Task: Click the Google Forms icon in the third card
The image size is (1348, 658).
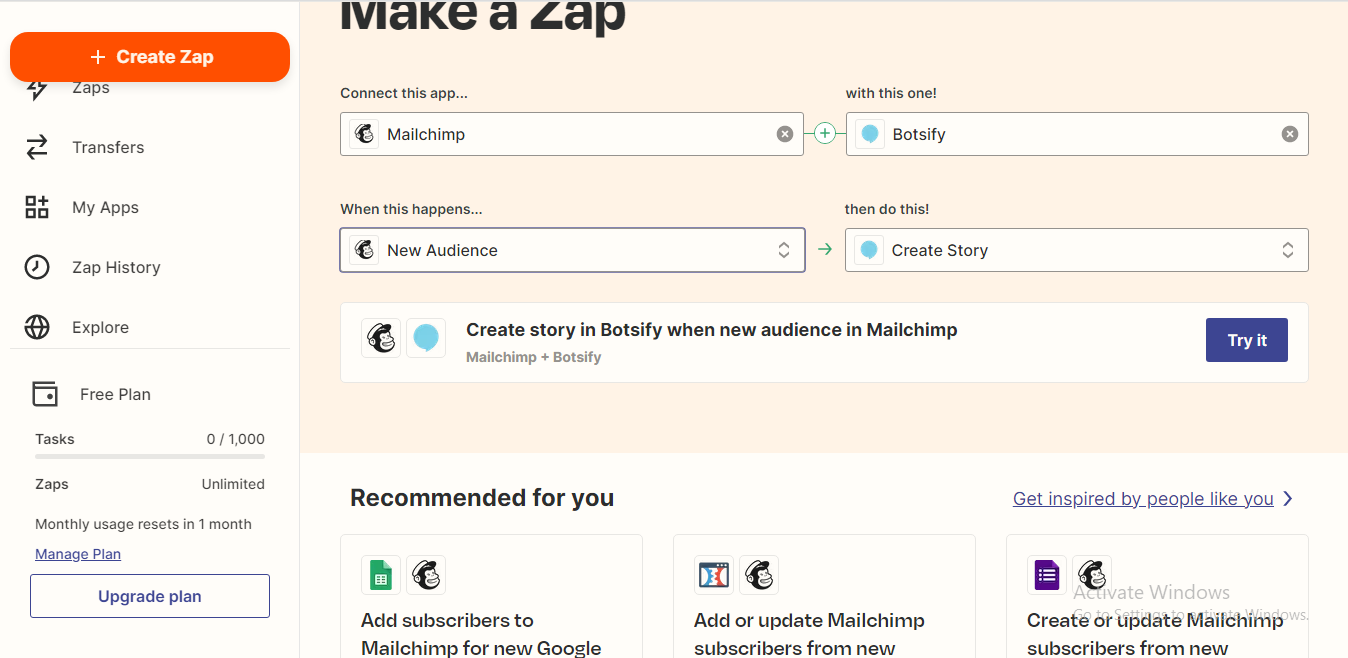Action: point(1047,575)
